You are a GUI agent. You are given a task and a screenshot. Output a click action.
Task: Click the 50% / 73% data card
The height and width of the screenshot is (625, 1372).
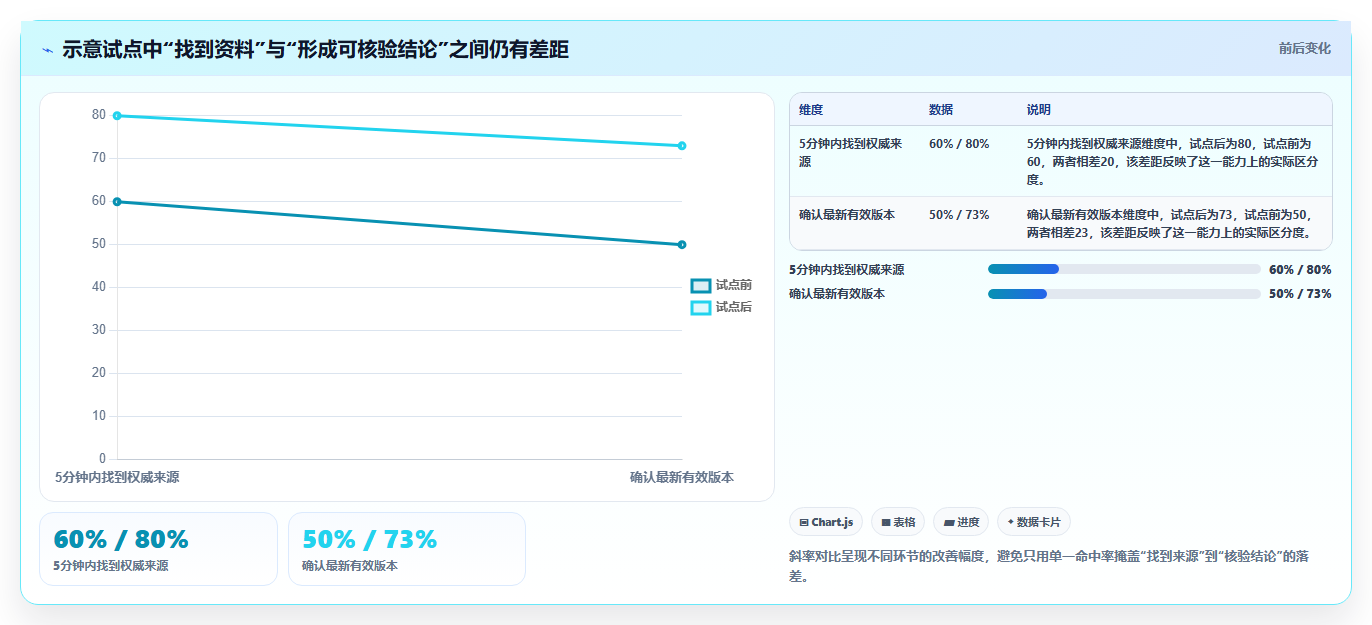(x=407, y=549)
